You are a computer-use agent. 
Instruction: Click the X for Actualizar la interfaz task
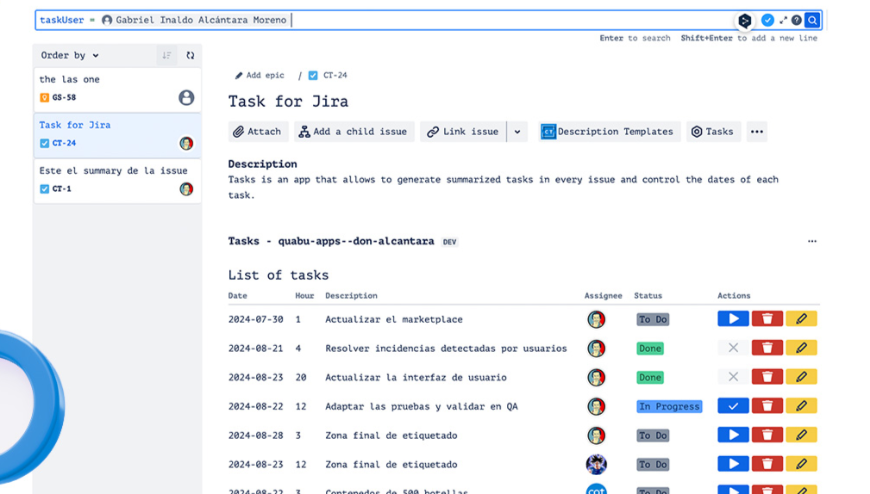pyautogui.click(x=732, y=377)
